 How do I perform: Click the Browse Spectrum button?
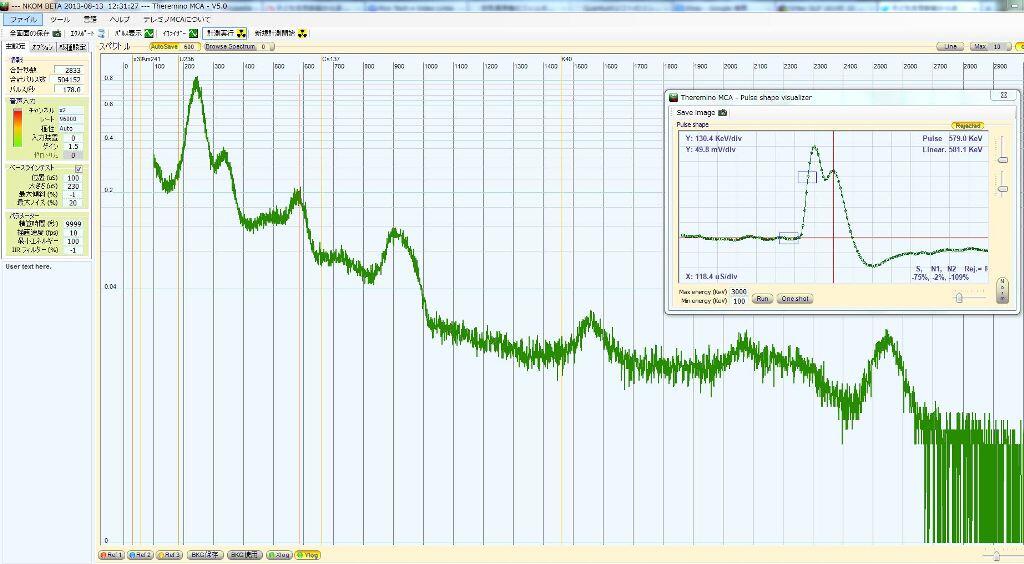239,47
